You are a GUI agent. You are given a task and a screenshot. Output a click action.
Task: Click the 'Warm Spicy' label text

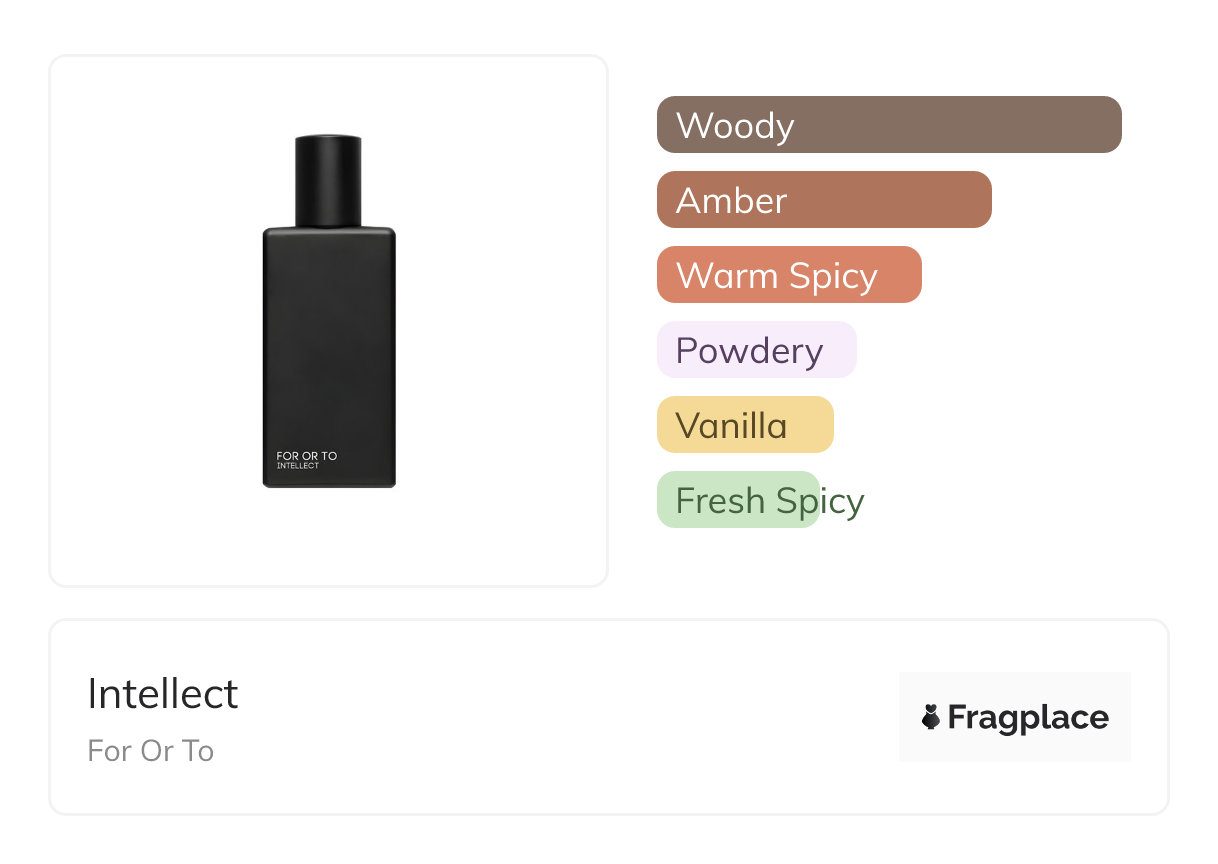[x=777, y=276]
